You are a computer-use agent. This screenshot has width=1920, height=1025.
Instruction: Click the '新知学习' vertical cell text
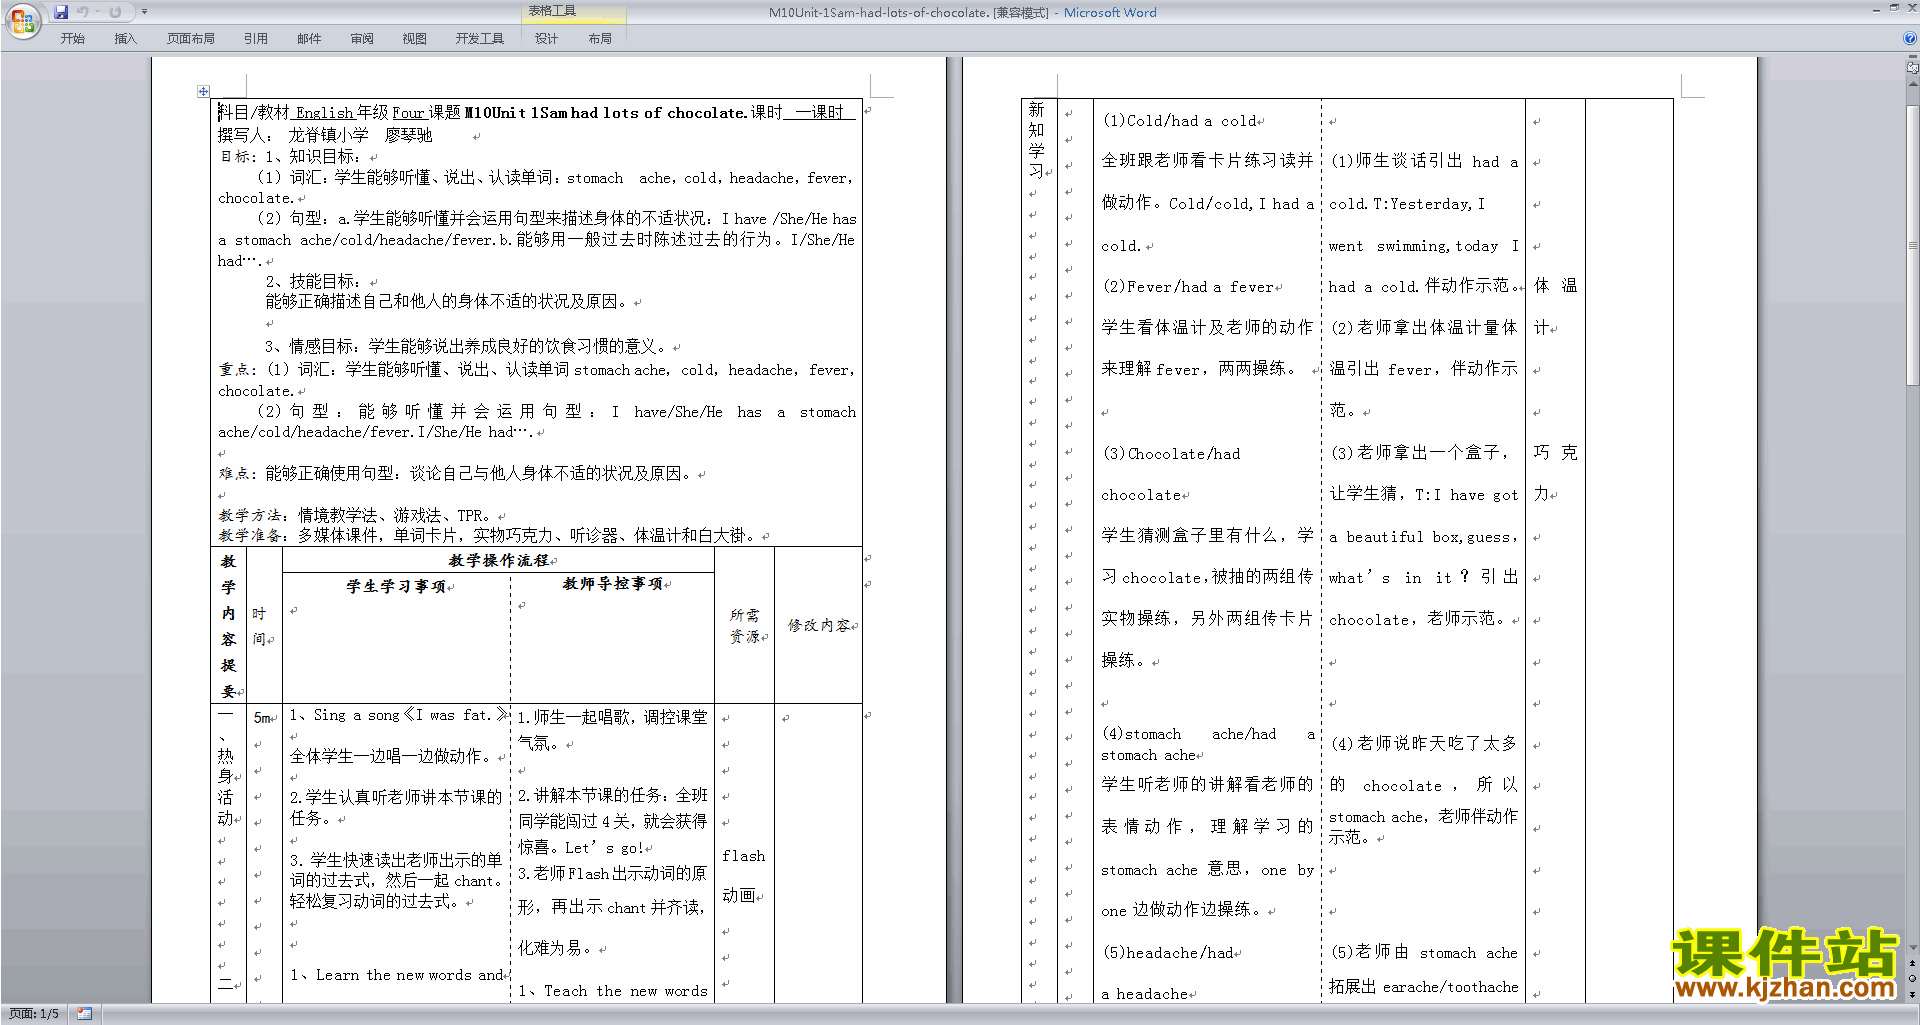click(x=1036, y=141)
